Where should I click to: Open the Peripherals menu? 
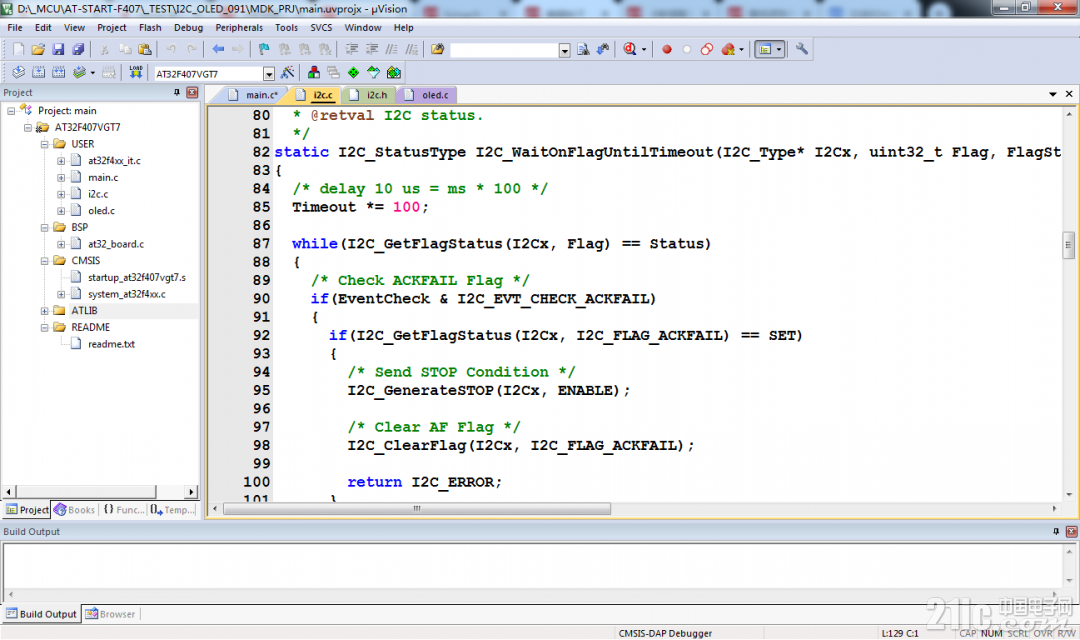[x=239, y=28]
